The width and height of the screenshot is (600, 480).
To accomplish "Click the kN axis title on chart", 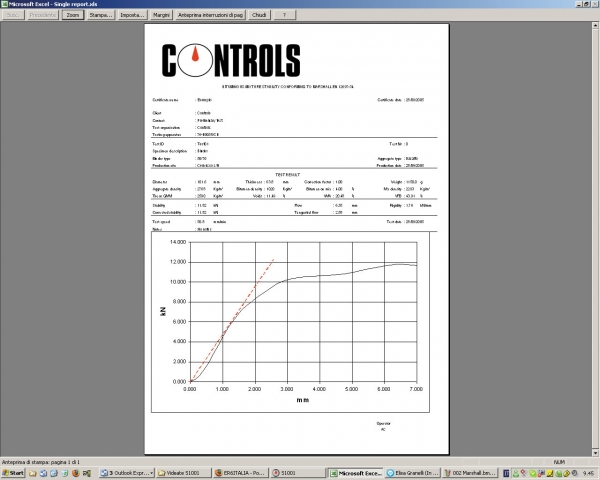I will (x=163, y=311).
